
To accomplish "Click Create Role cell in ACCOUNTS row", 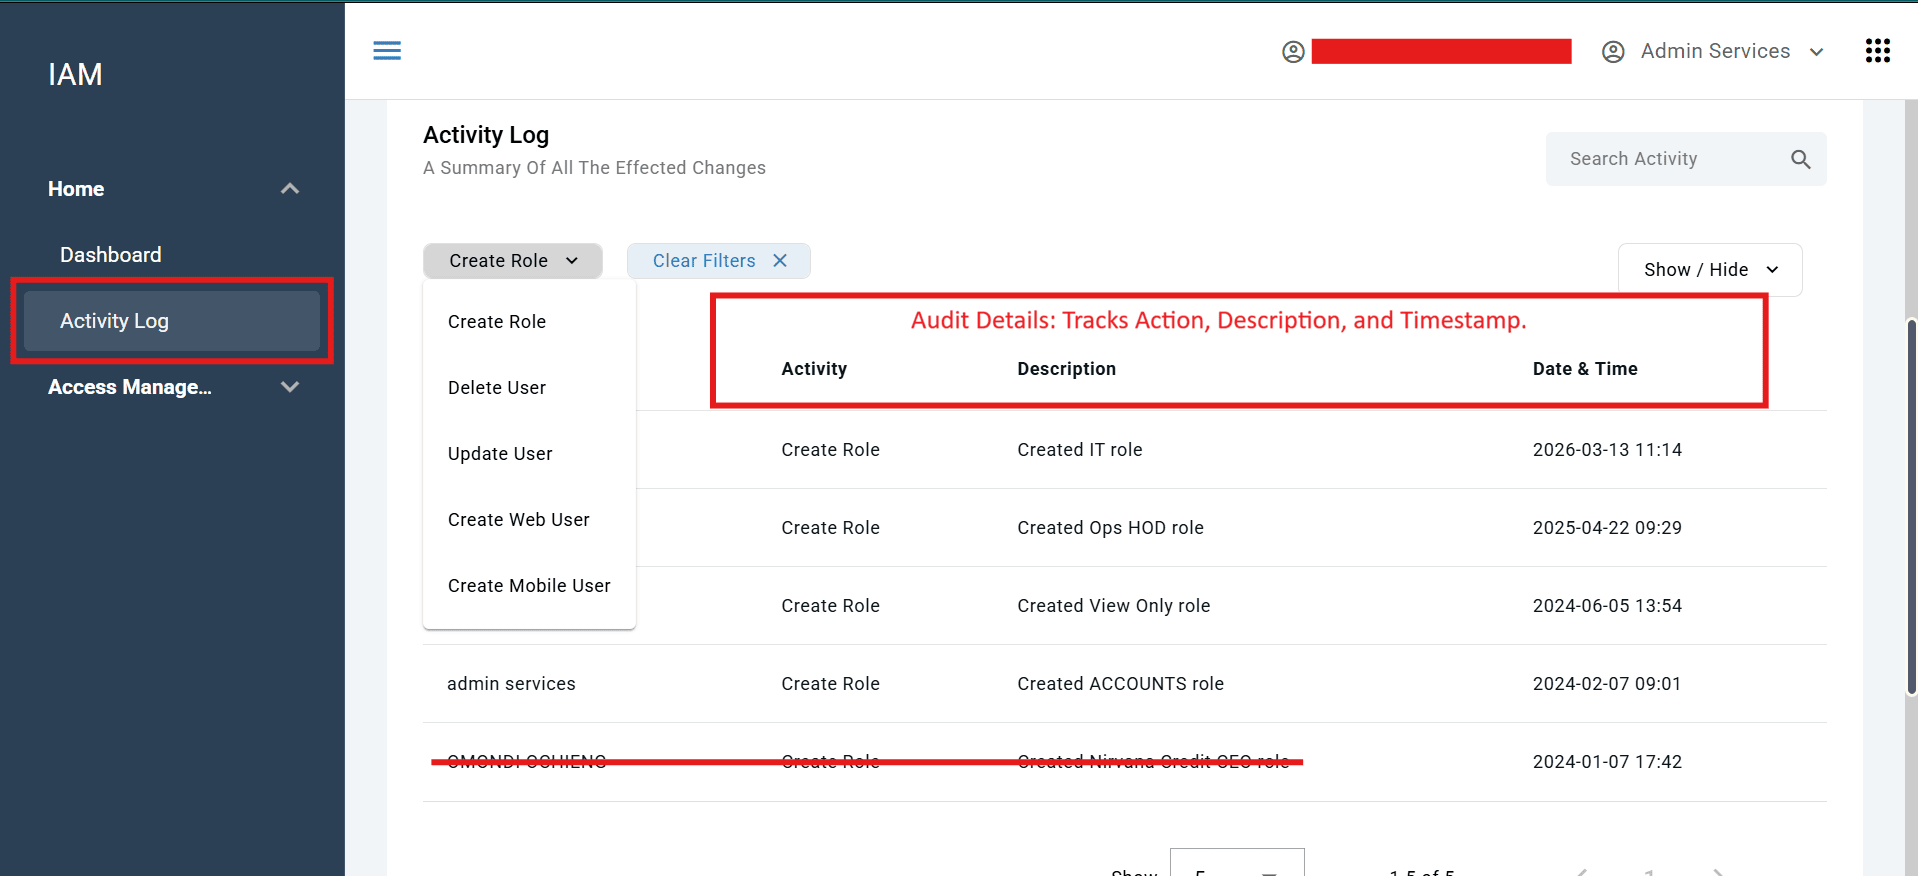I will click(x=830, y=684).
